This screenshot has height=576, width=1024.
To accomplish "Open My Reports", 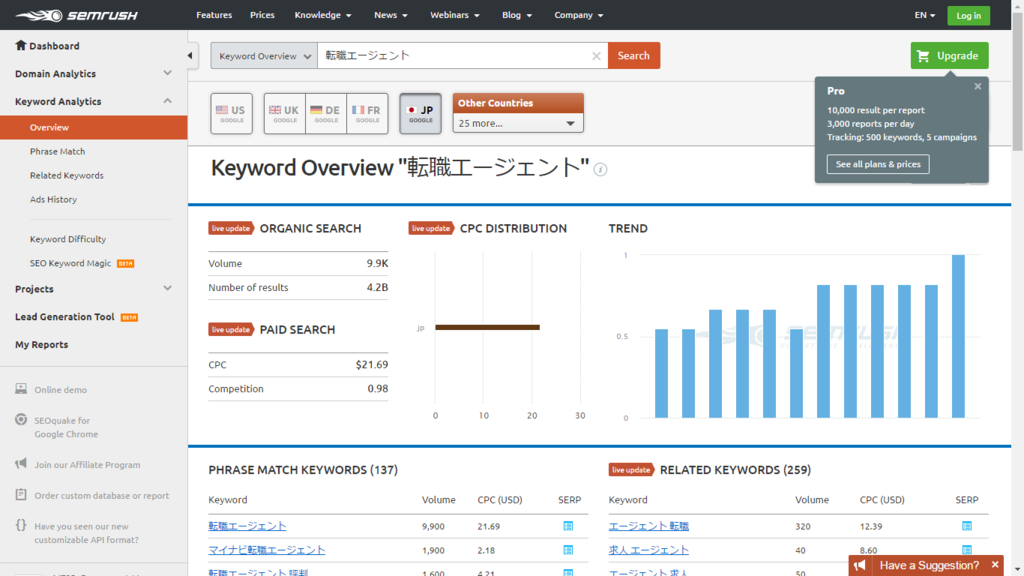I will [42, 345].
